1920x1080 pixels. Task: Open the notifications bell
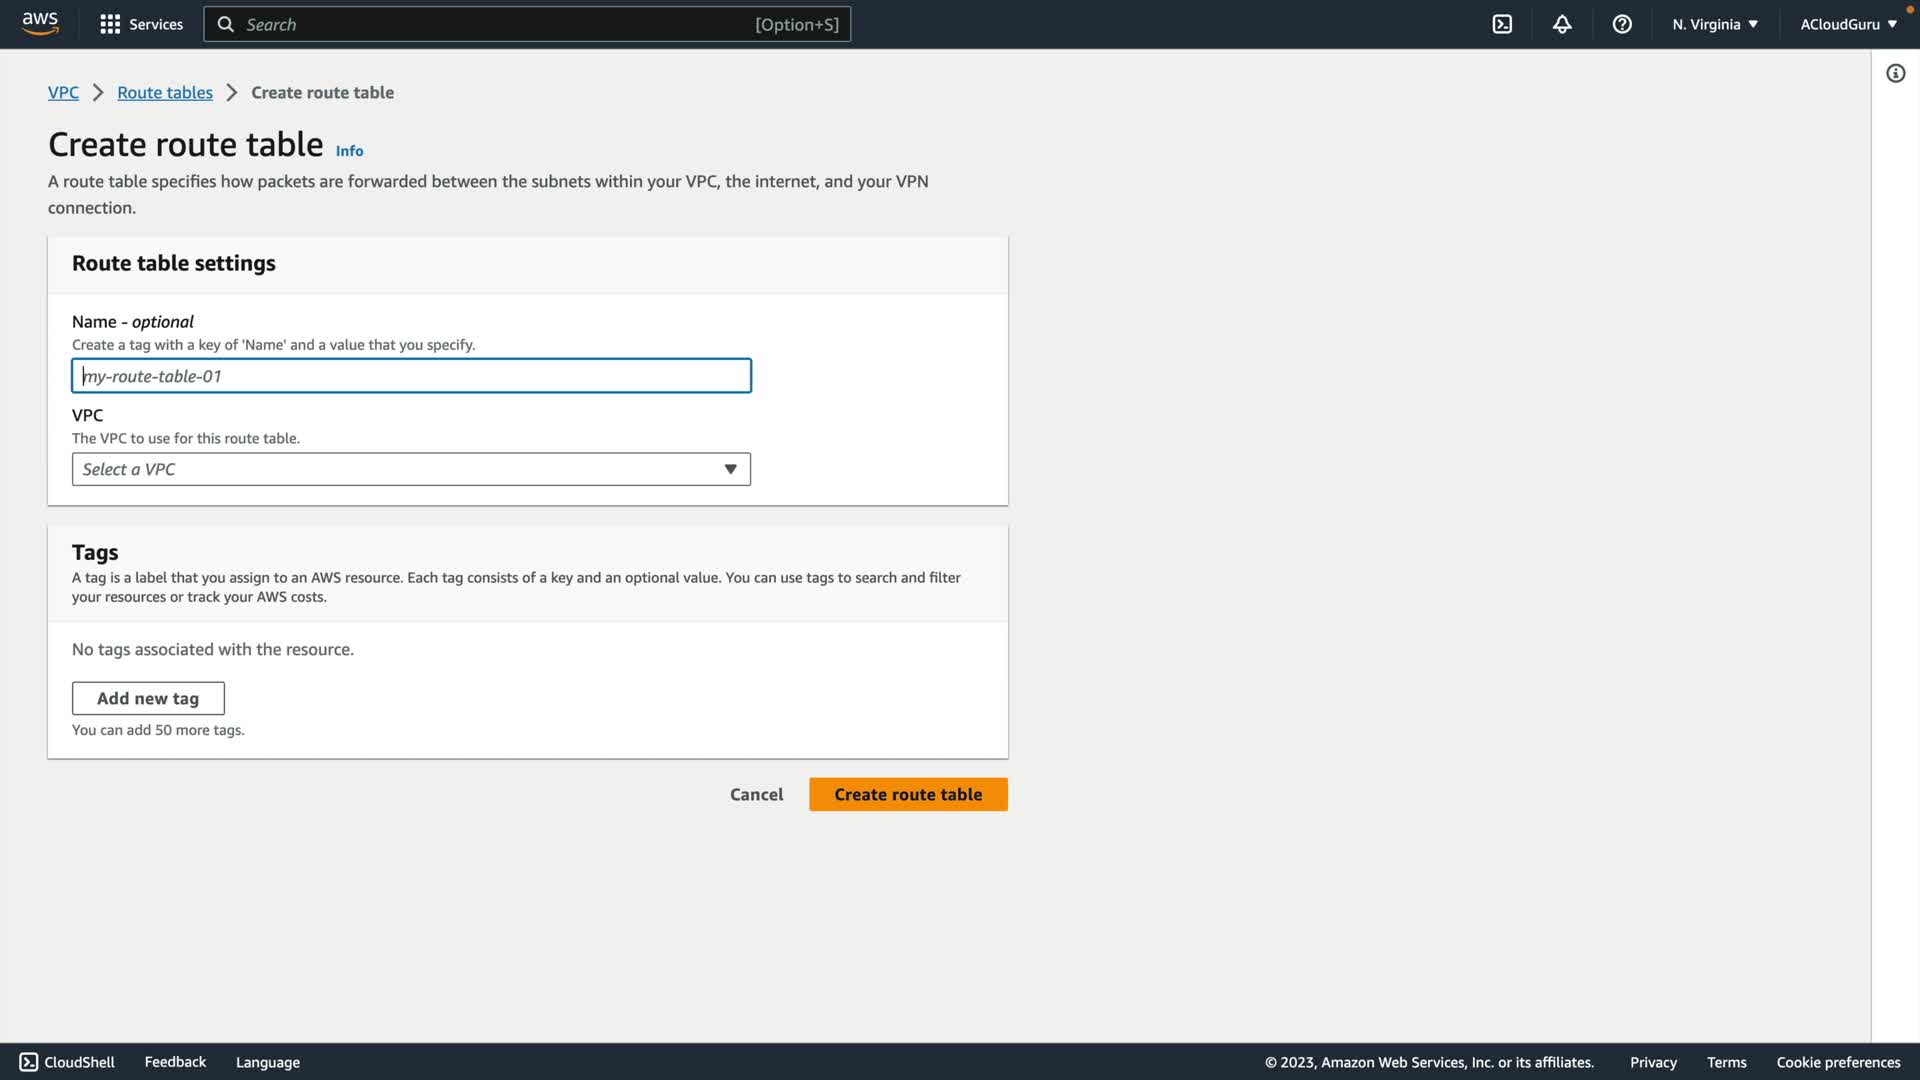pos(1562,24)
